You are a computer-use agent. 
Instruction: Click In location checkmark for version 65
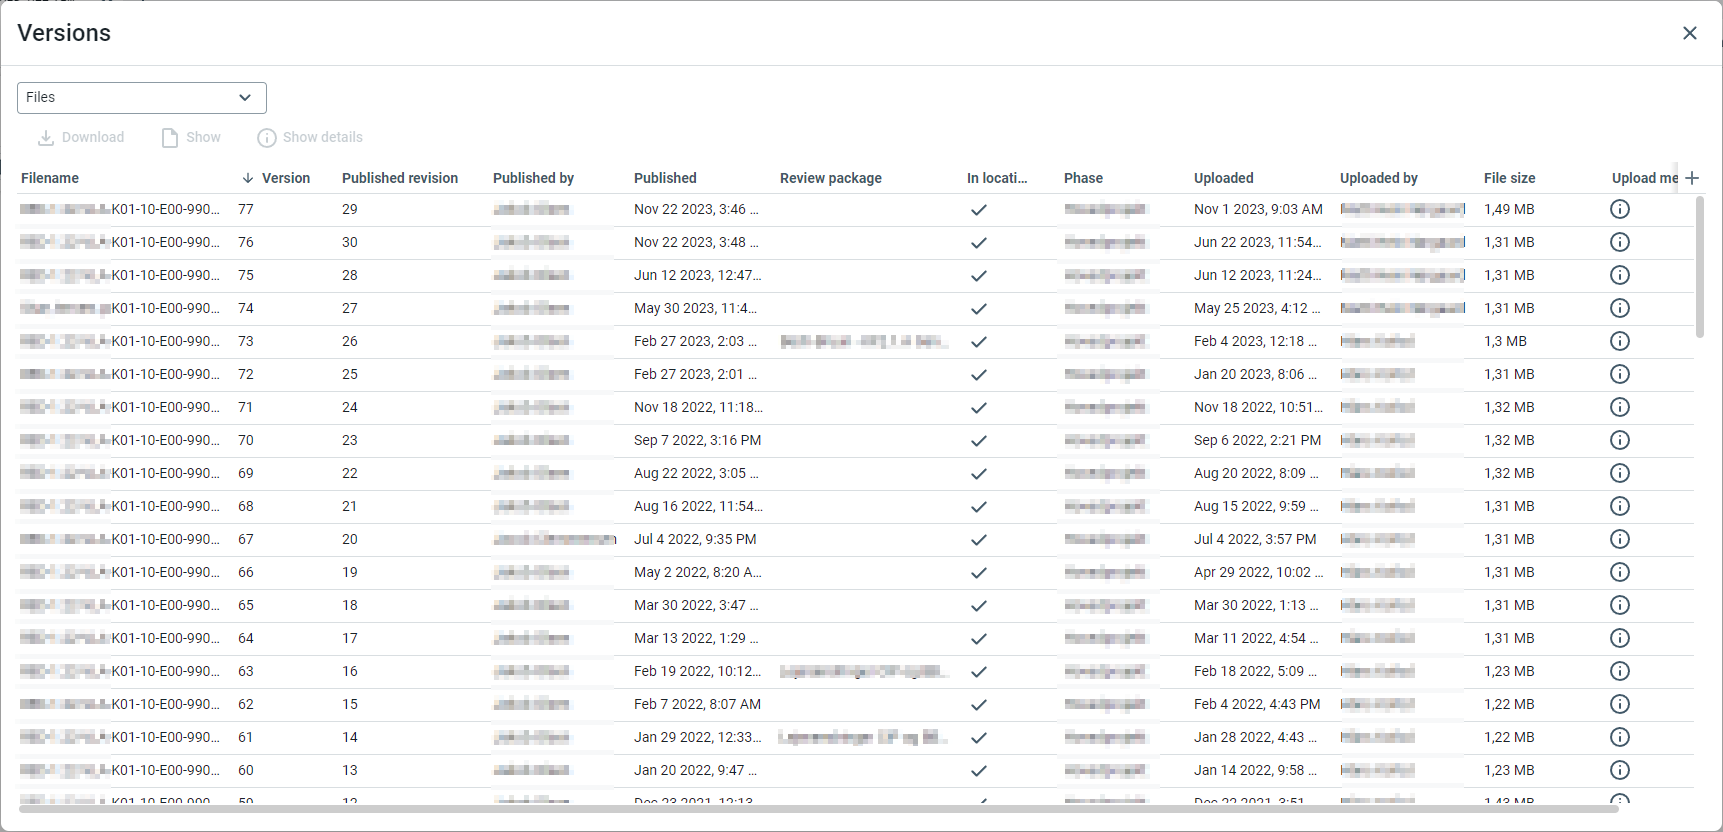point(979,606)
